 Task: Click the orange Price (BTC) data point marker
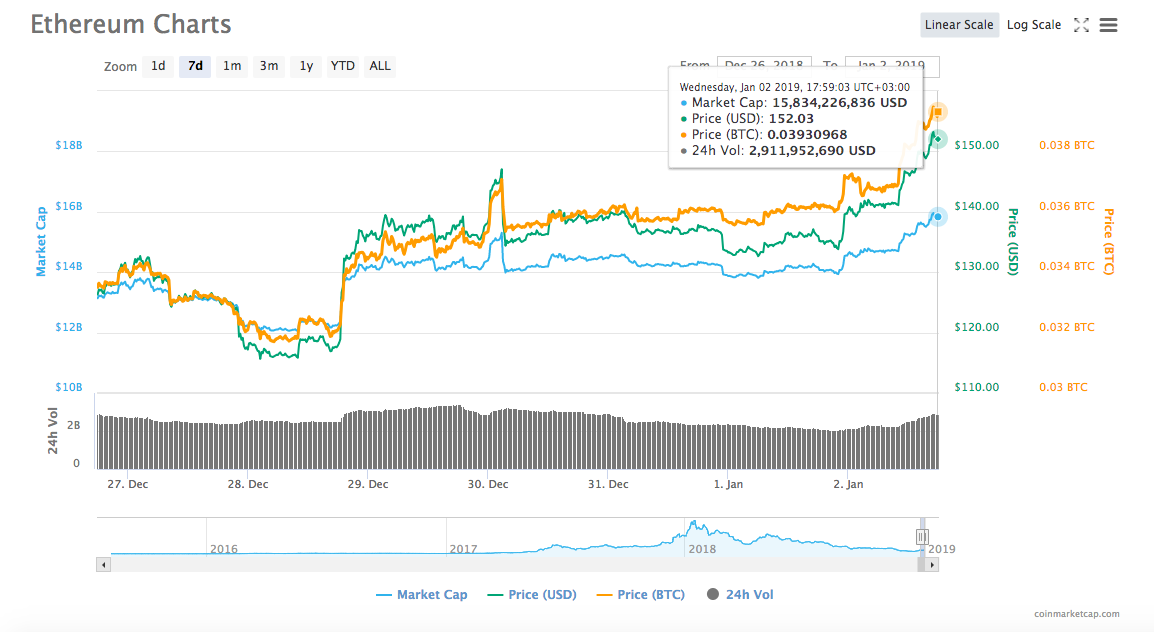[x=938, y=112]
